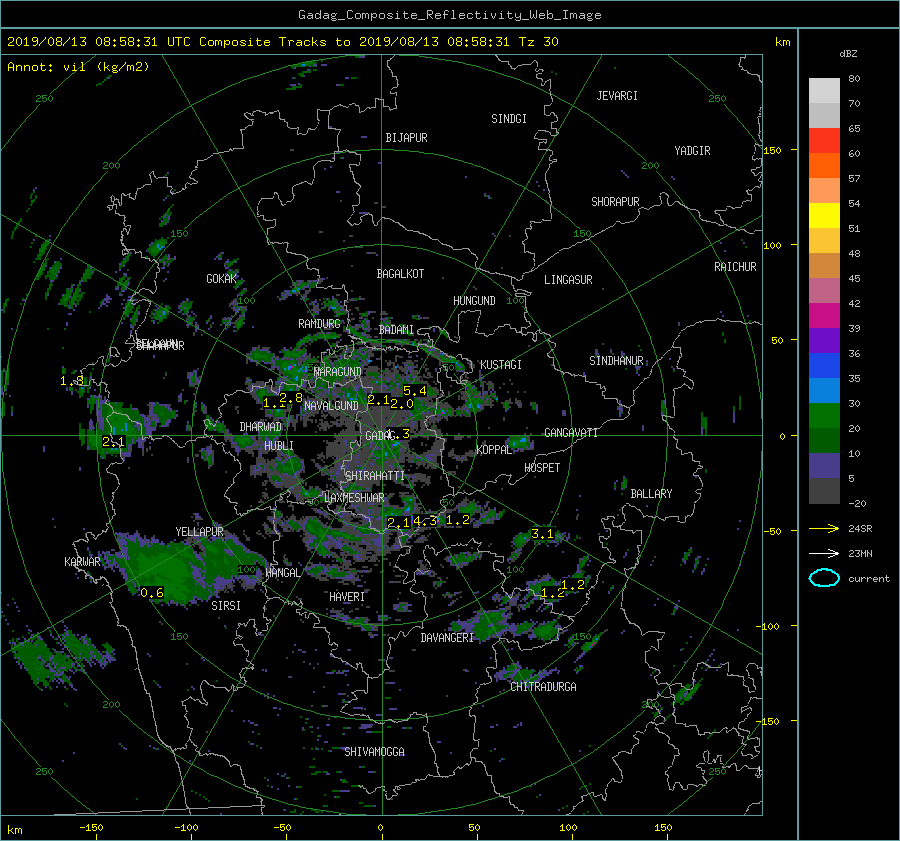Click the GADAG radar center label
Screen dimensions: 900x841
pos(379,436)
